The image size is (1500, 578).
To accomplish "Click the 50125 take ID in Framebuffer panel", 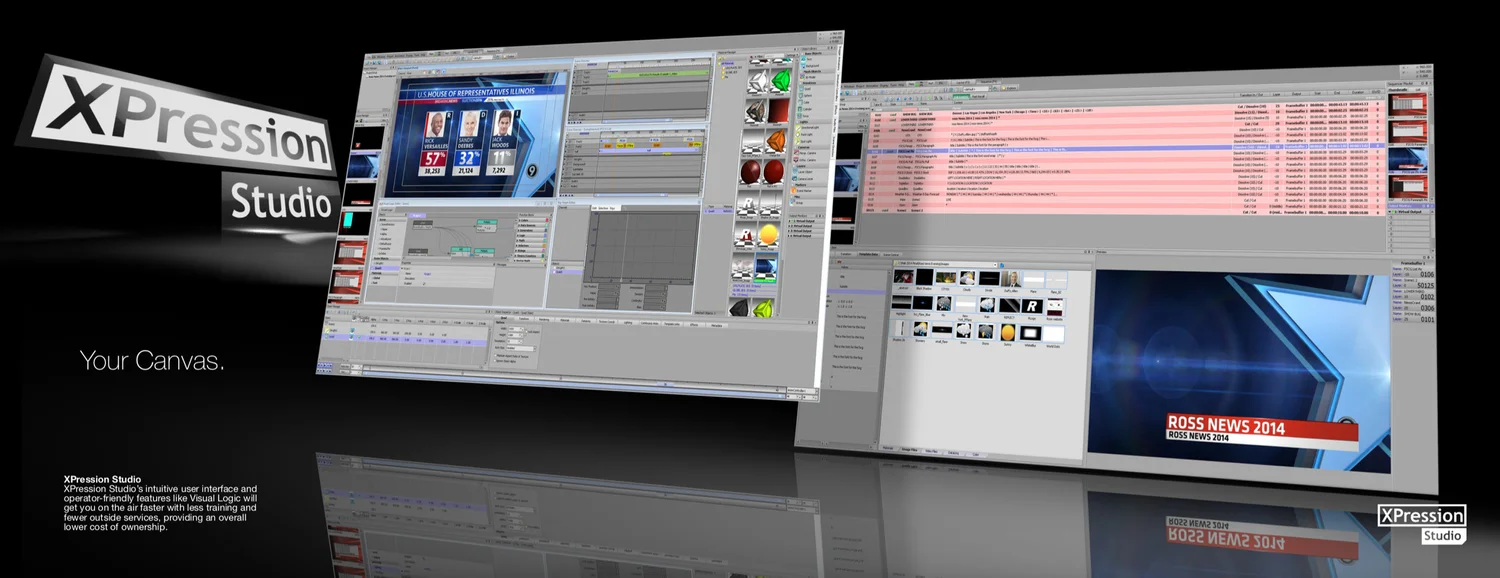I will [1426, 285].
